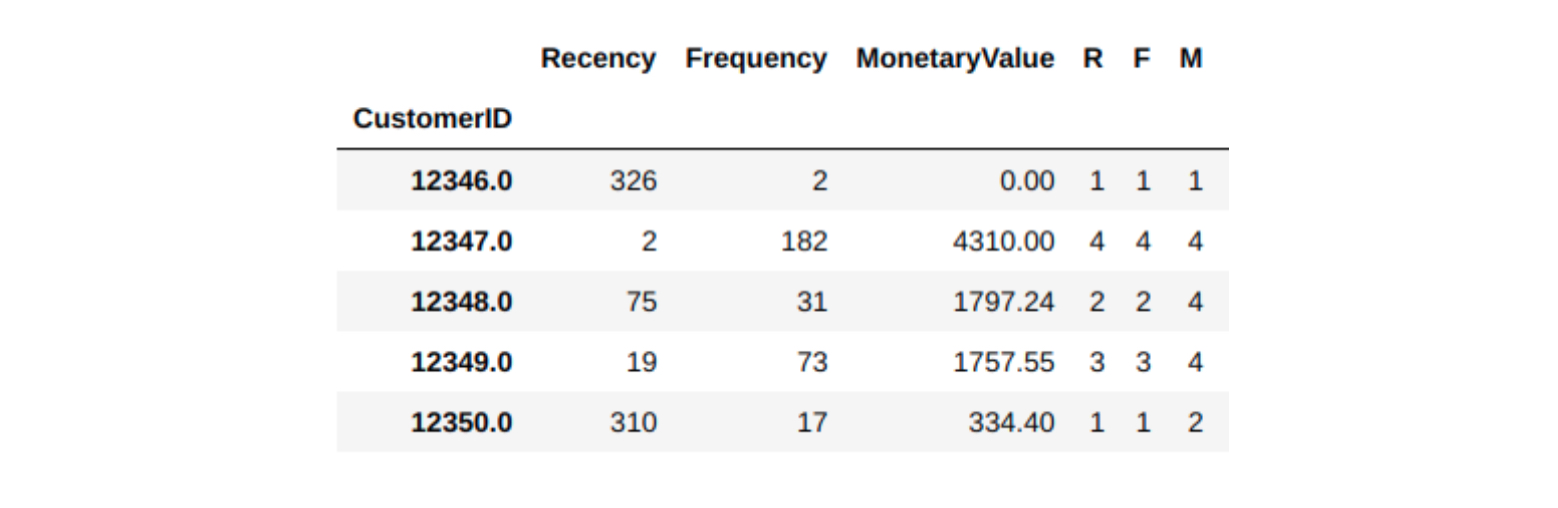Click the Frequency value 31
This screenshot has width=1558, height=508.
[x=812, y=301]
